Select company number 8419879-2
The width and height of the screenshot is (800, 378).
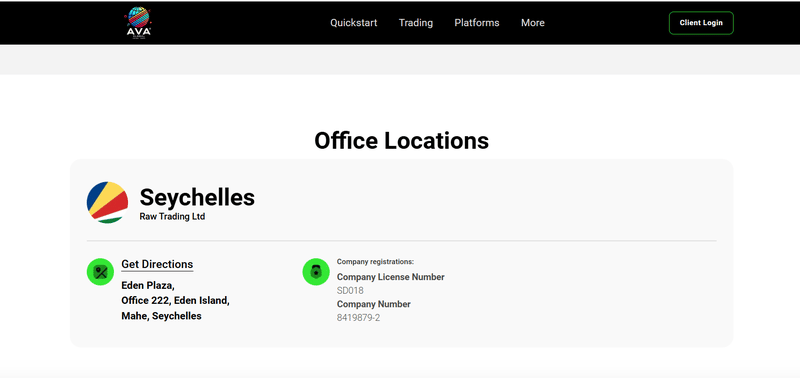click(358, 318)
